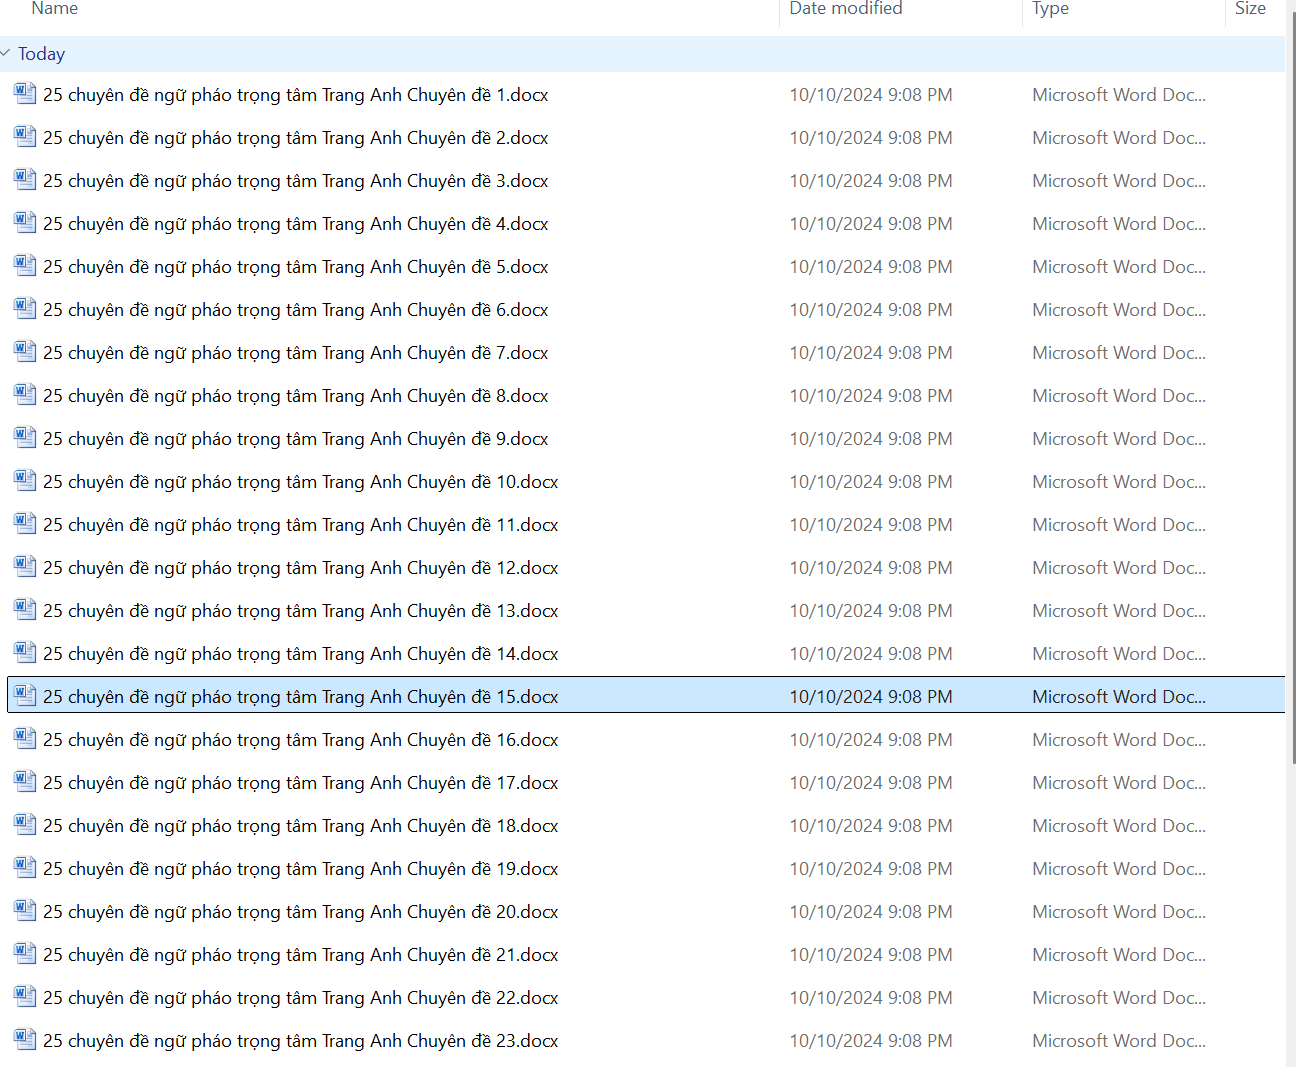Click the Word icon for Chuyên đề 19.docx

[25, 868]
